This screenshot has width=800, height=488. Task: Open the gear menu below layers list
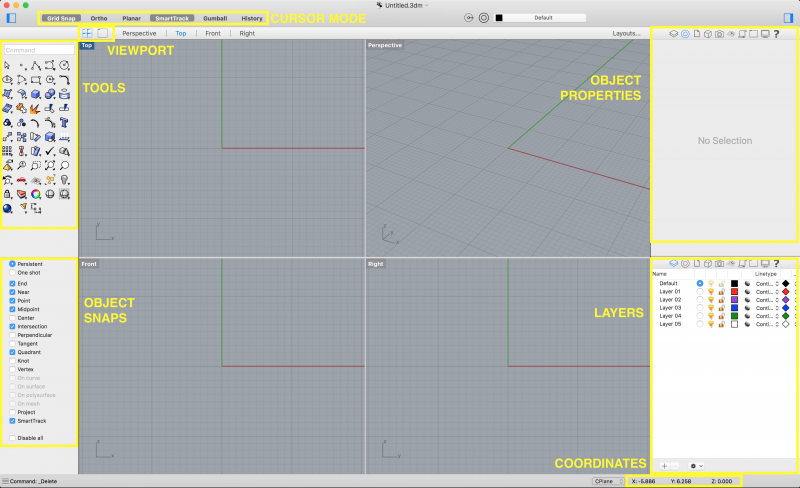[x=695, y=466]
